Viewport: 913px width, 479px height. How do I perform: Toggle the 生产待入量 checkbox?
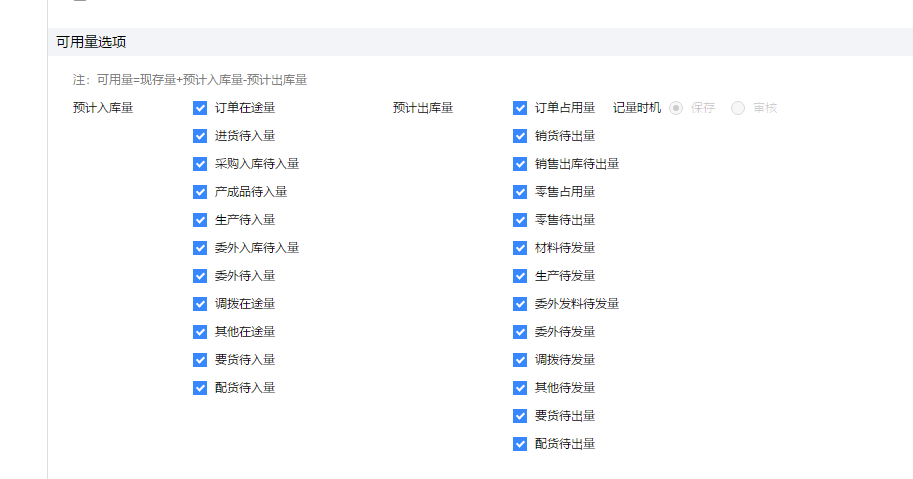click(x=200, y=220)
